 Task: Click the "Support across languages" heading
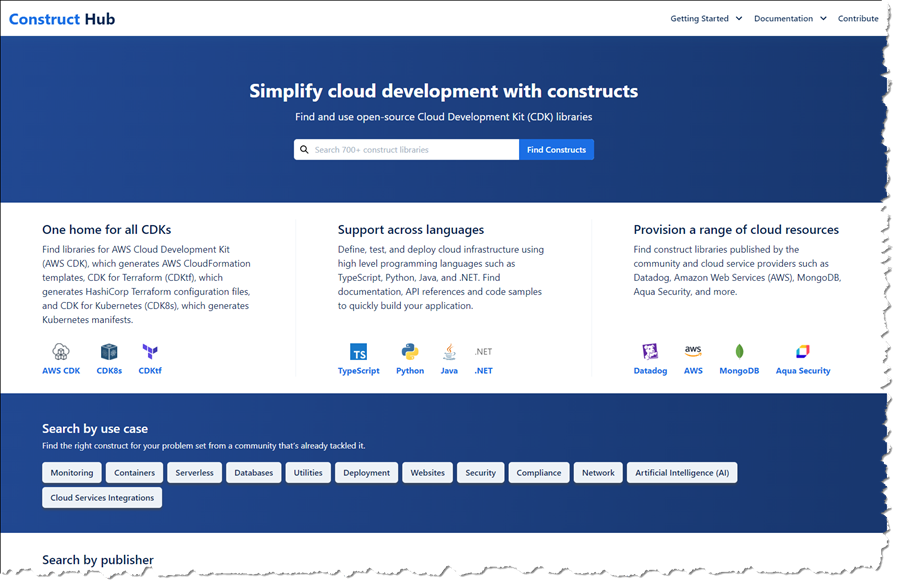411,230
